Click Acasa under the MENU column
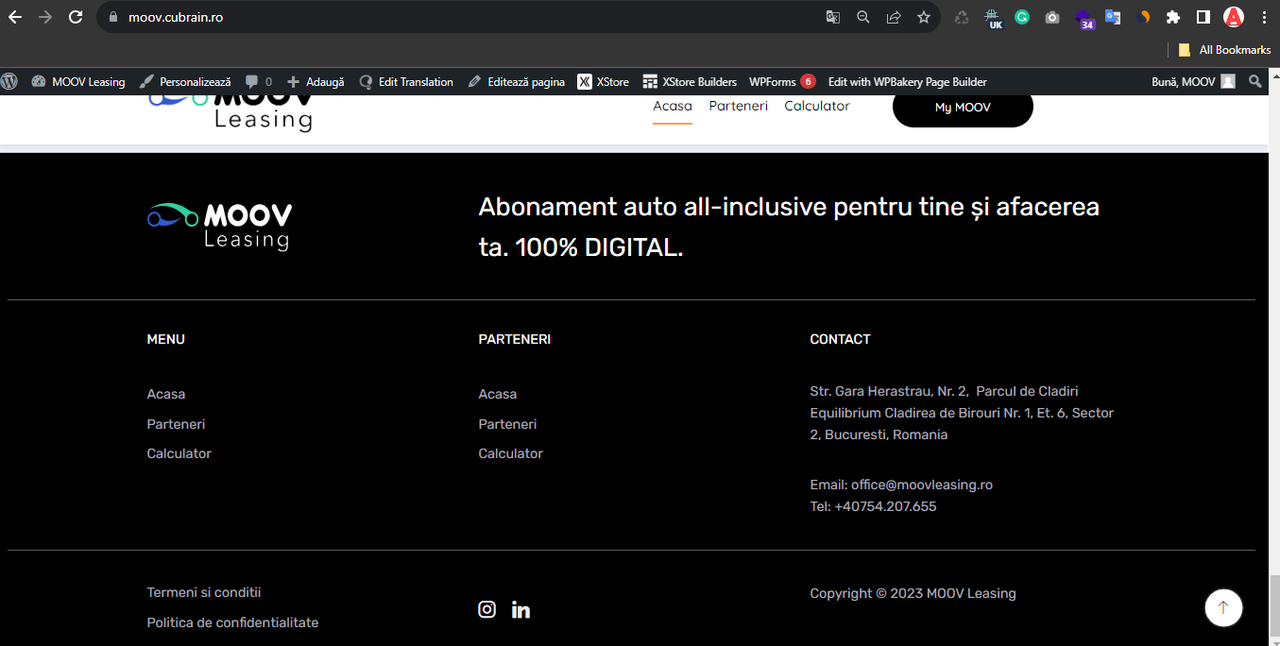The height and width of the screenshot is (646, 1280). coord(166,394)
